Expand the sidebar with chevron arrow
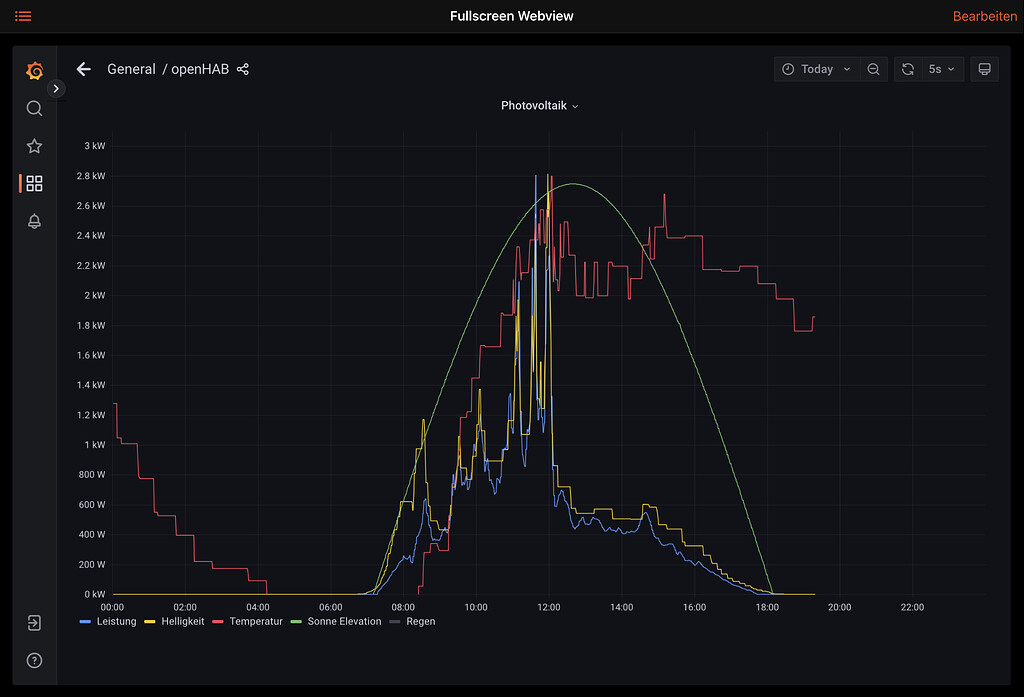 (x=57, y=88)
